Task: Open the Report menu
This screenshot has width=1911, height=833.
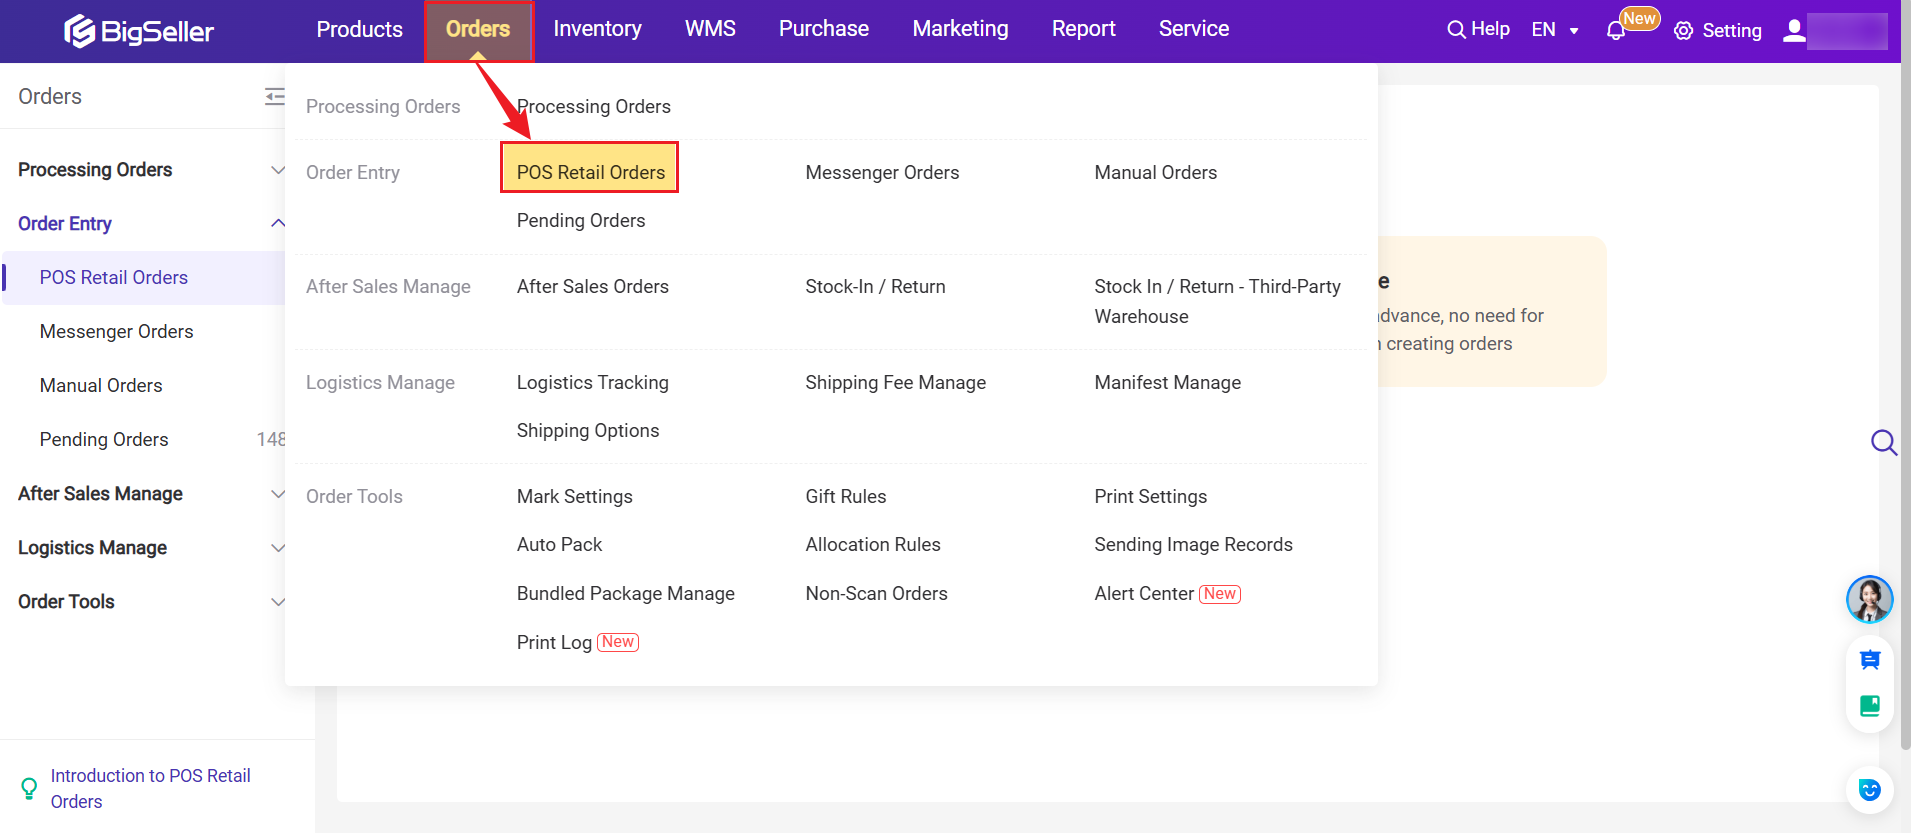Action: point(1083,29)
